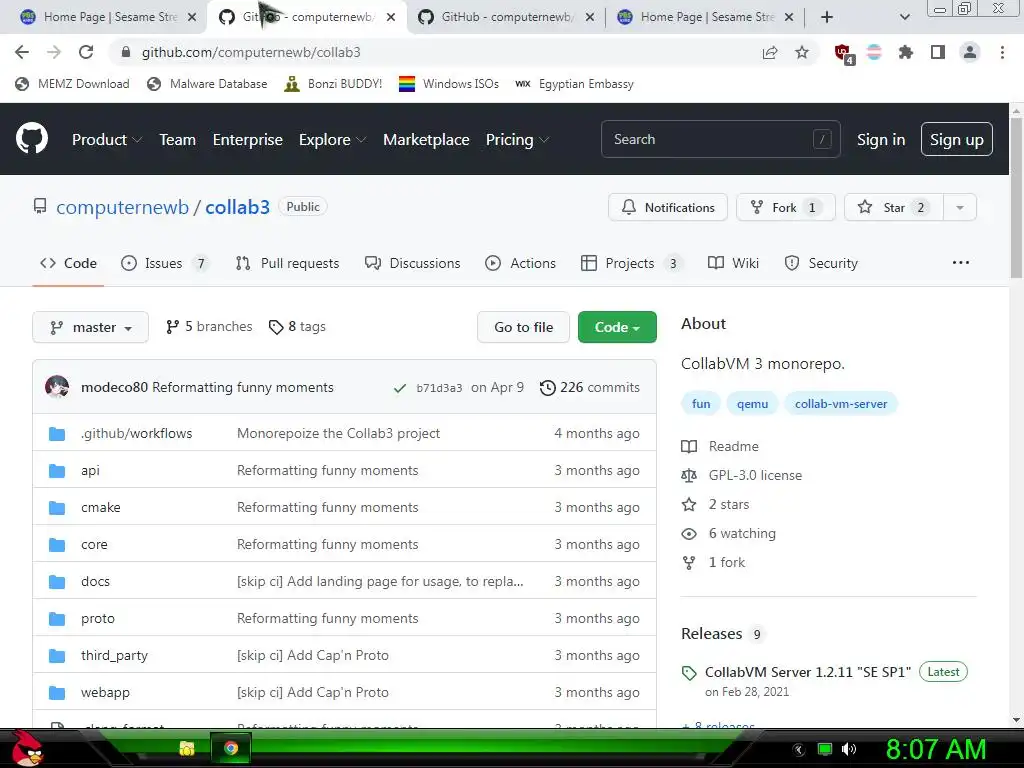Click the three-dots overflow in repo tabs
The image size is (1024, 768).
click(x=961, y=263)
